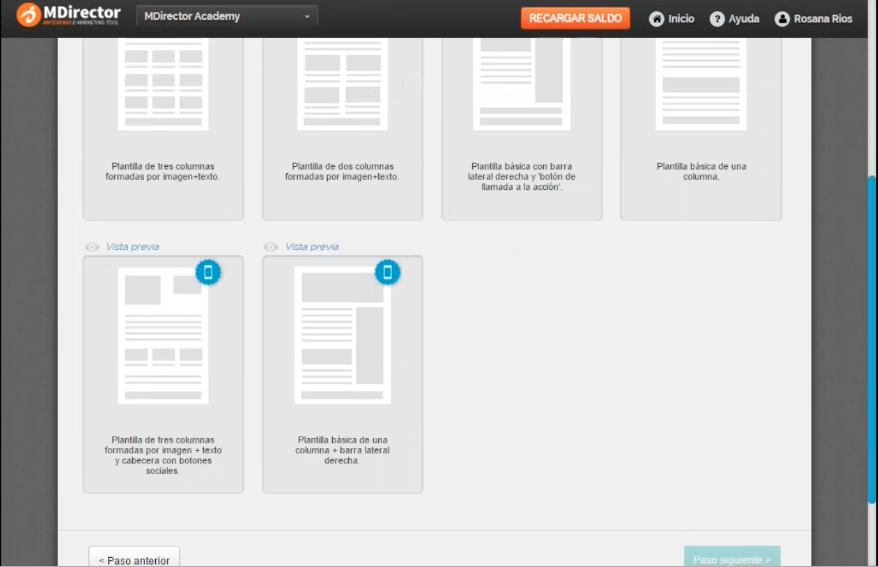
Task: Select three columns imagen+texto template thumbnail
Action: pos(163,84)
